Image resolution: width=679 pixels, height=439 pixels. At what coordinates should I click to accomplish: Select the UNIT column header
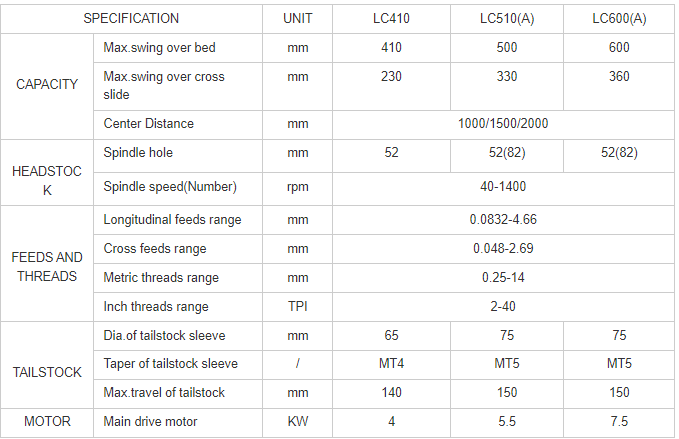point(297,18)
